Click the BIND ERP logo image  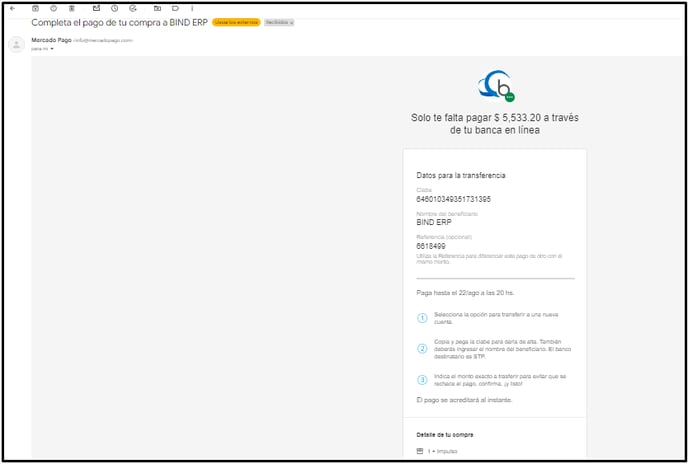[x=496, y=86]
